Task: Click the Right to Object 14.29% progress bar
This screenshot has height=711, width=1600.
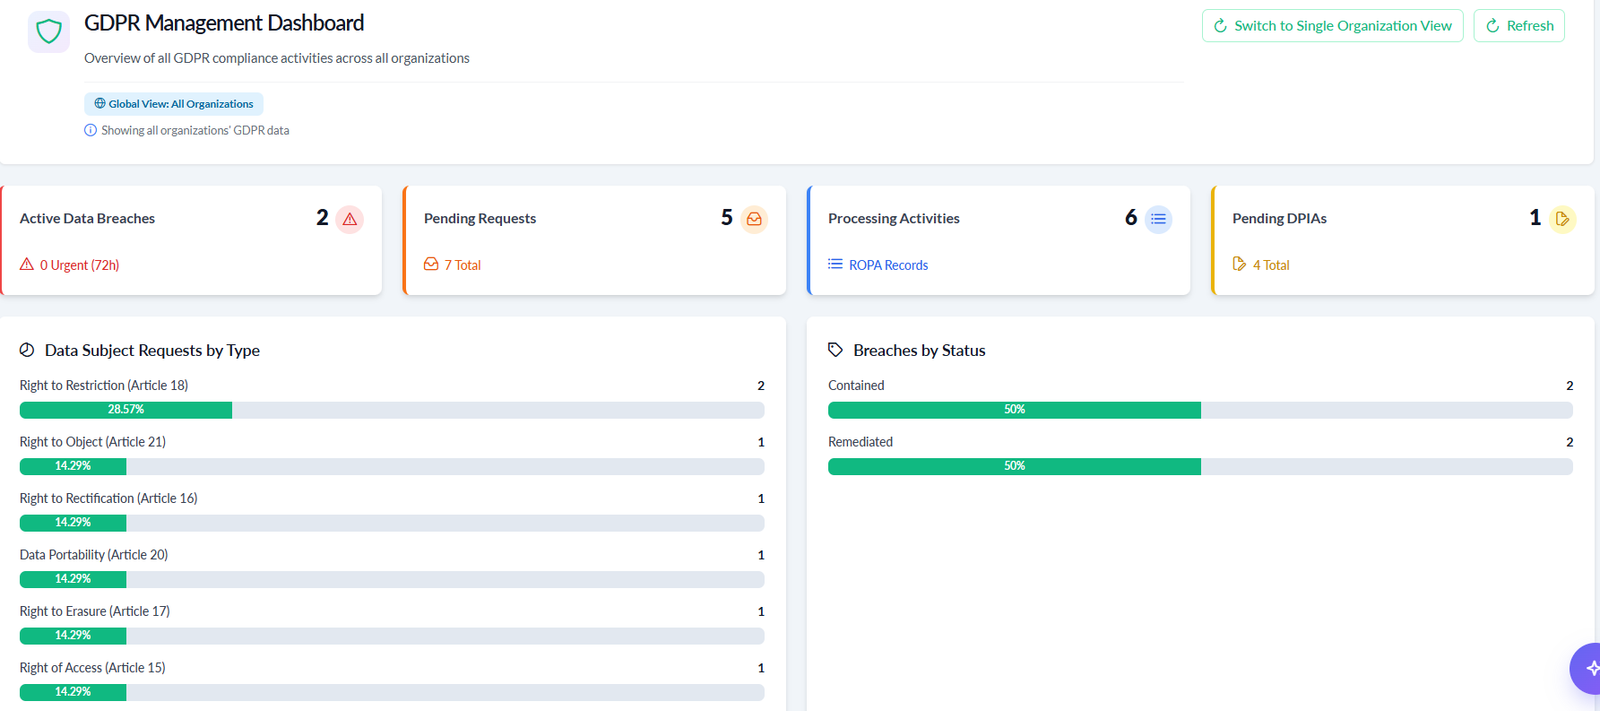Action: (392, 466)
